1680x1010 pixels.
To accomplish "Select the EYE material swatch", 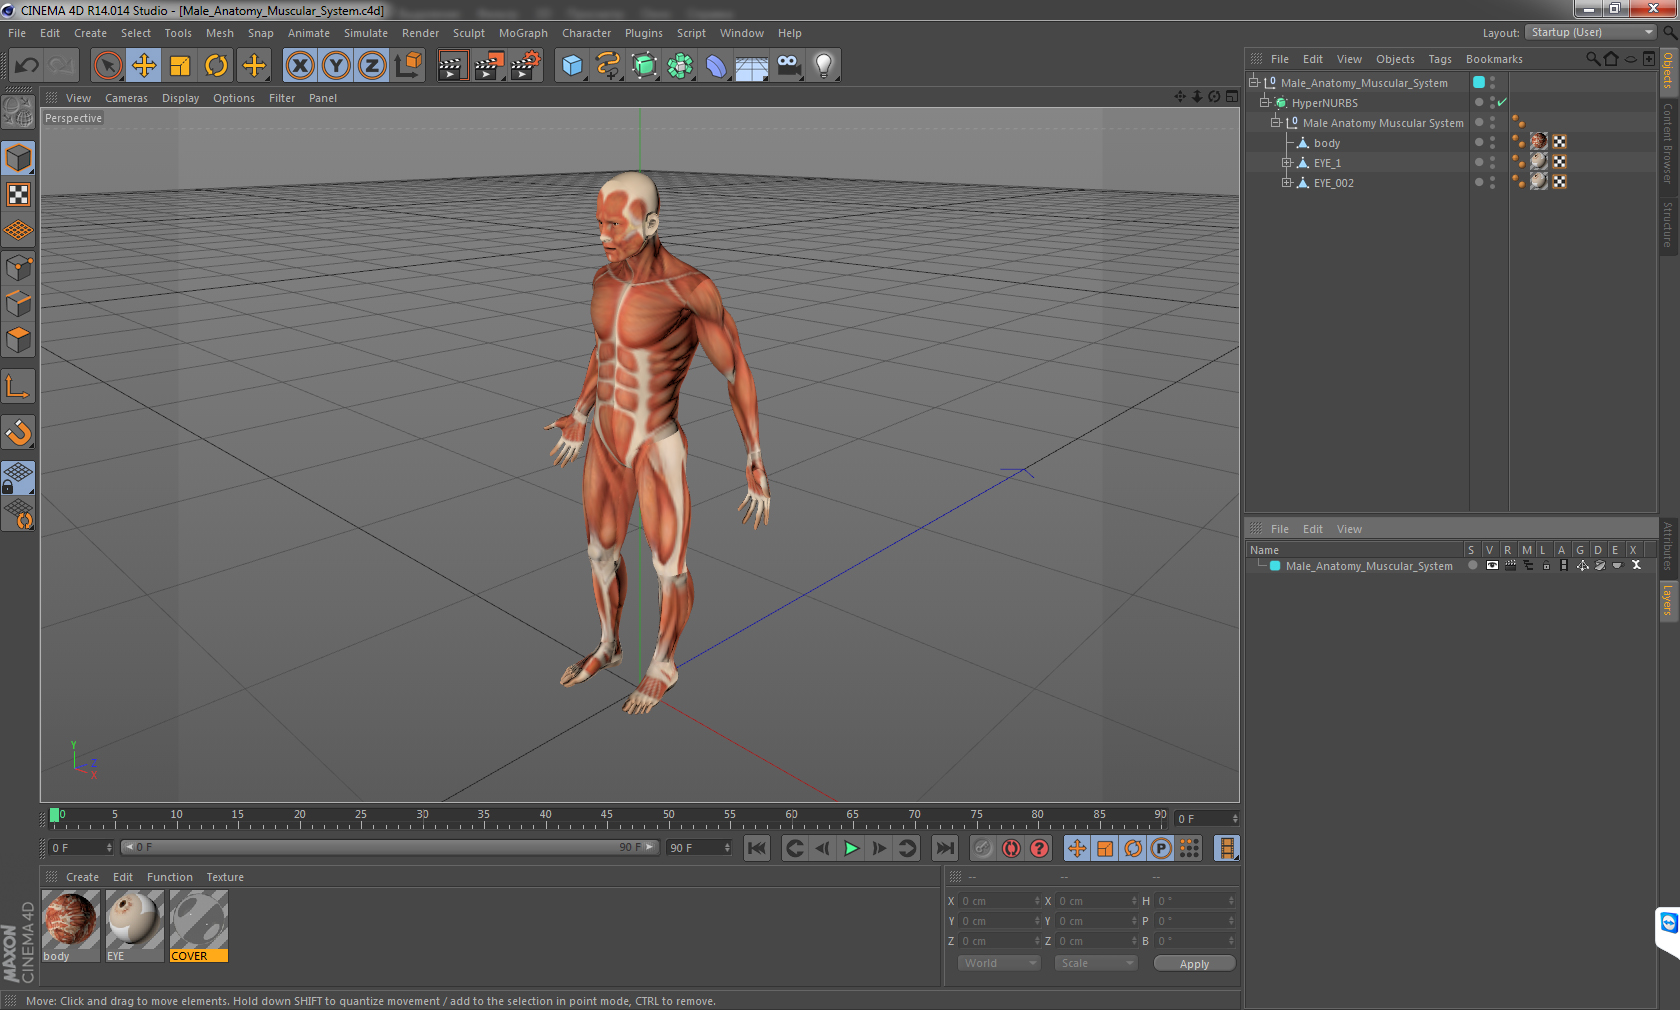I will click(135, 927).
